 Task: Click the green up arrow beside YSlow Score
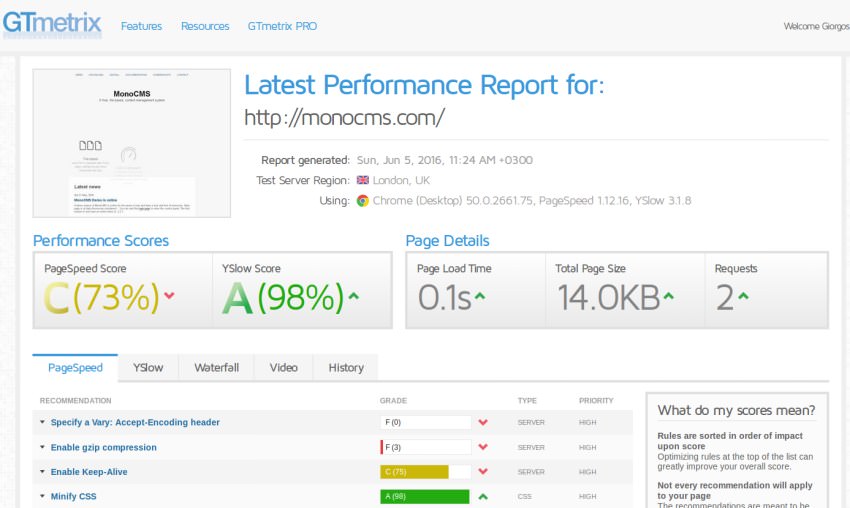coord(353,295)
